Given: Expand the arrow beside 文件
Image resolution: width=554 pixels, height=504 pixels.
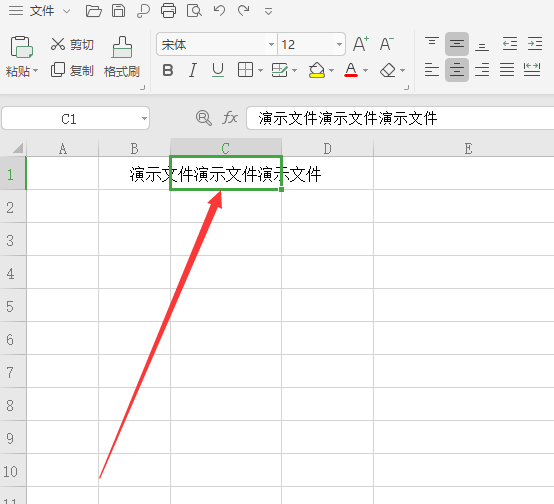Looking at the screenshot, I should click(66, 11).
